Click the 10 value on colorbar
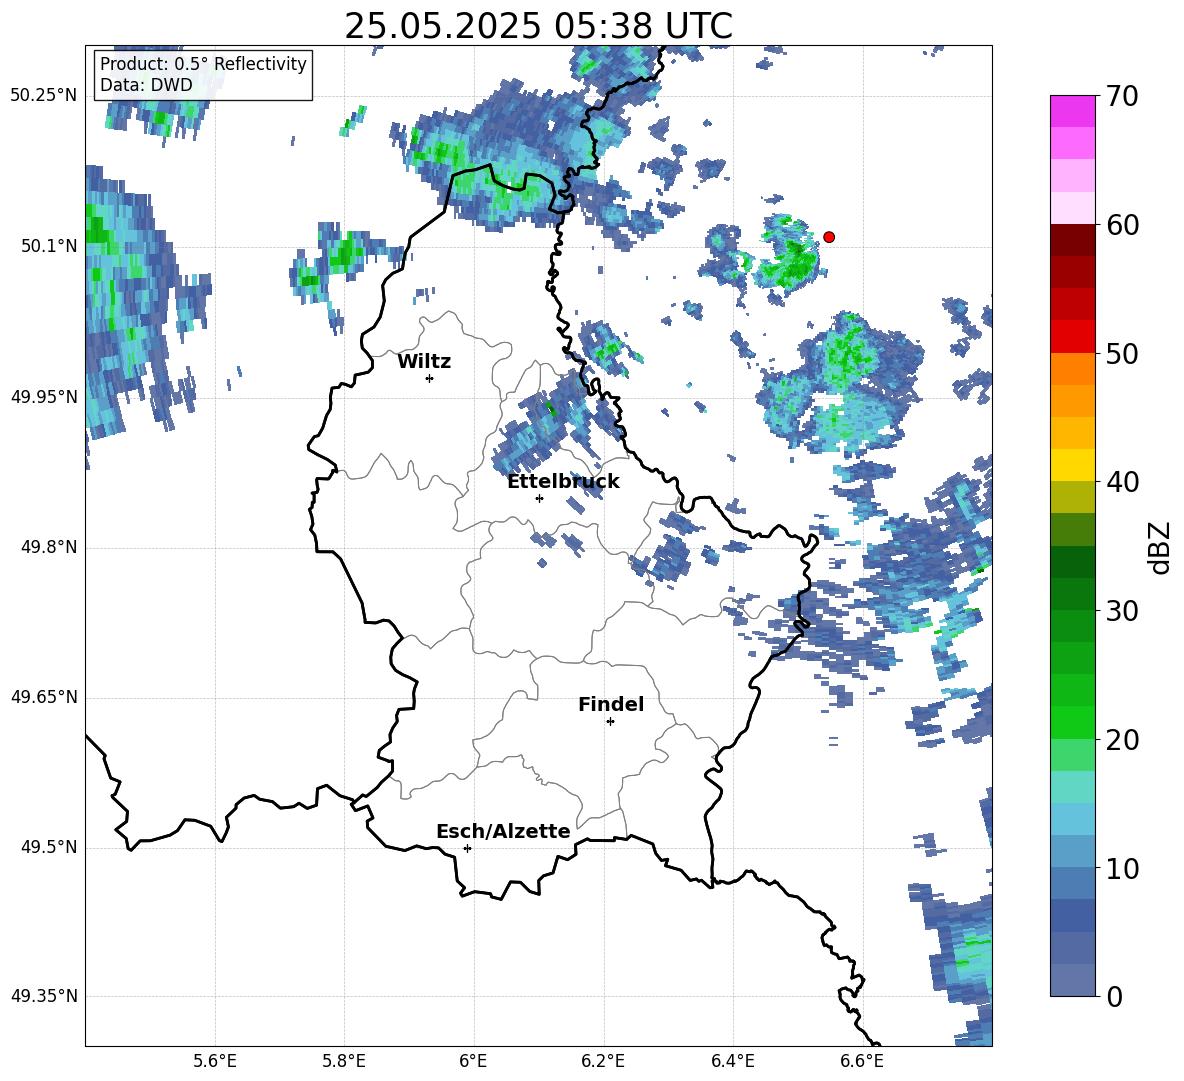This screenshot has height=1081, width=1184. pos(1122,868)
